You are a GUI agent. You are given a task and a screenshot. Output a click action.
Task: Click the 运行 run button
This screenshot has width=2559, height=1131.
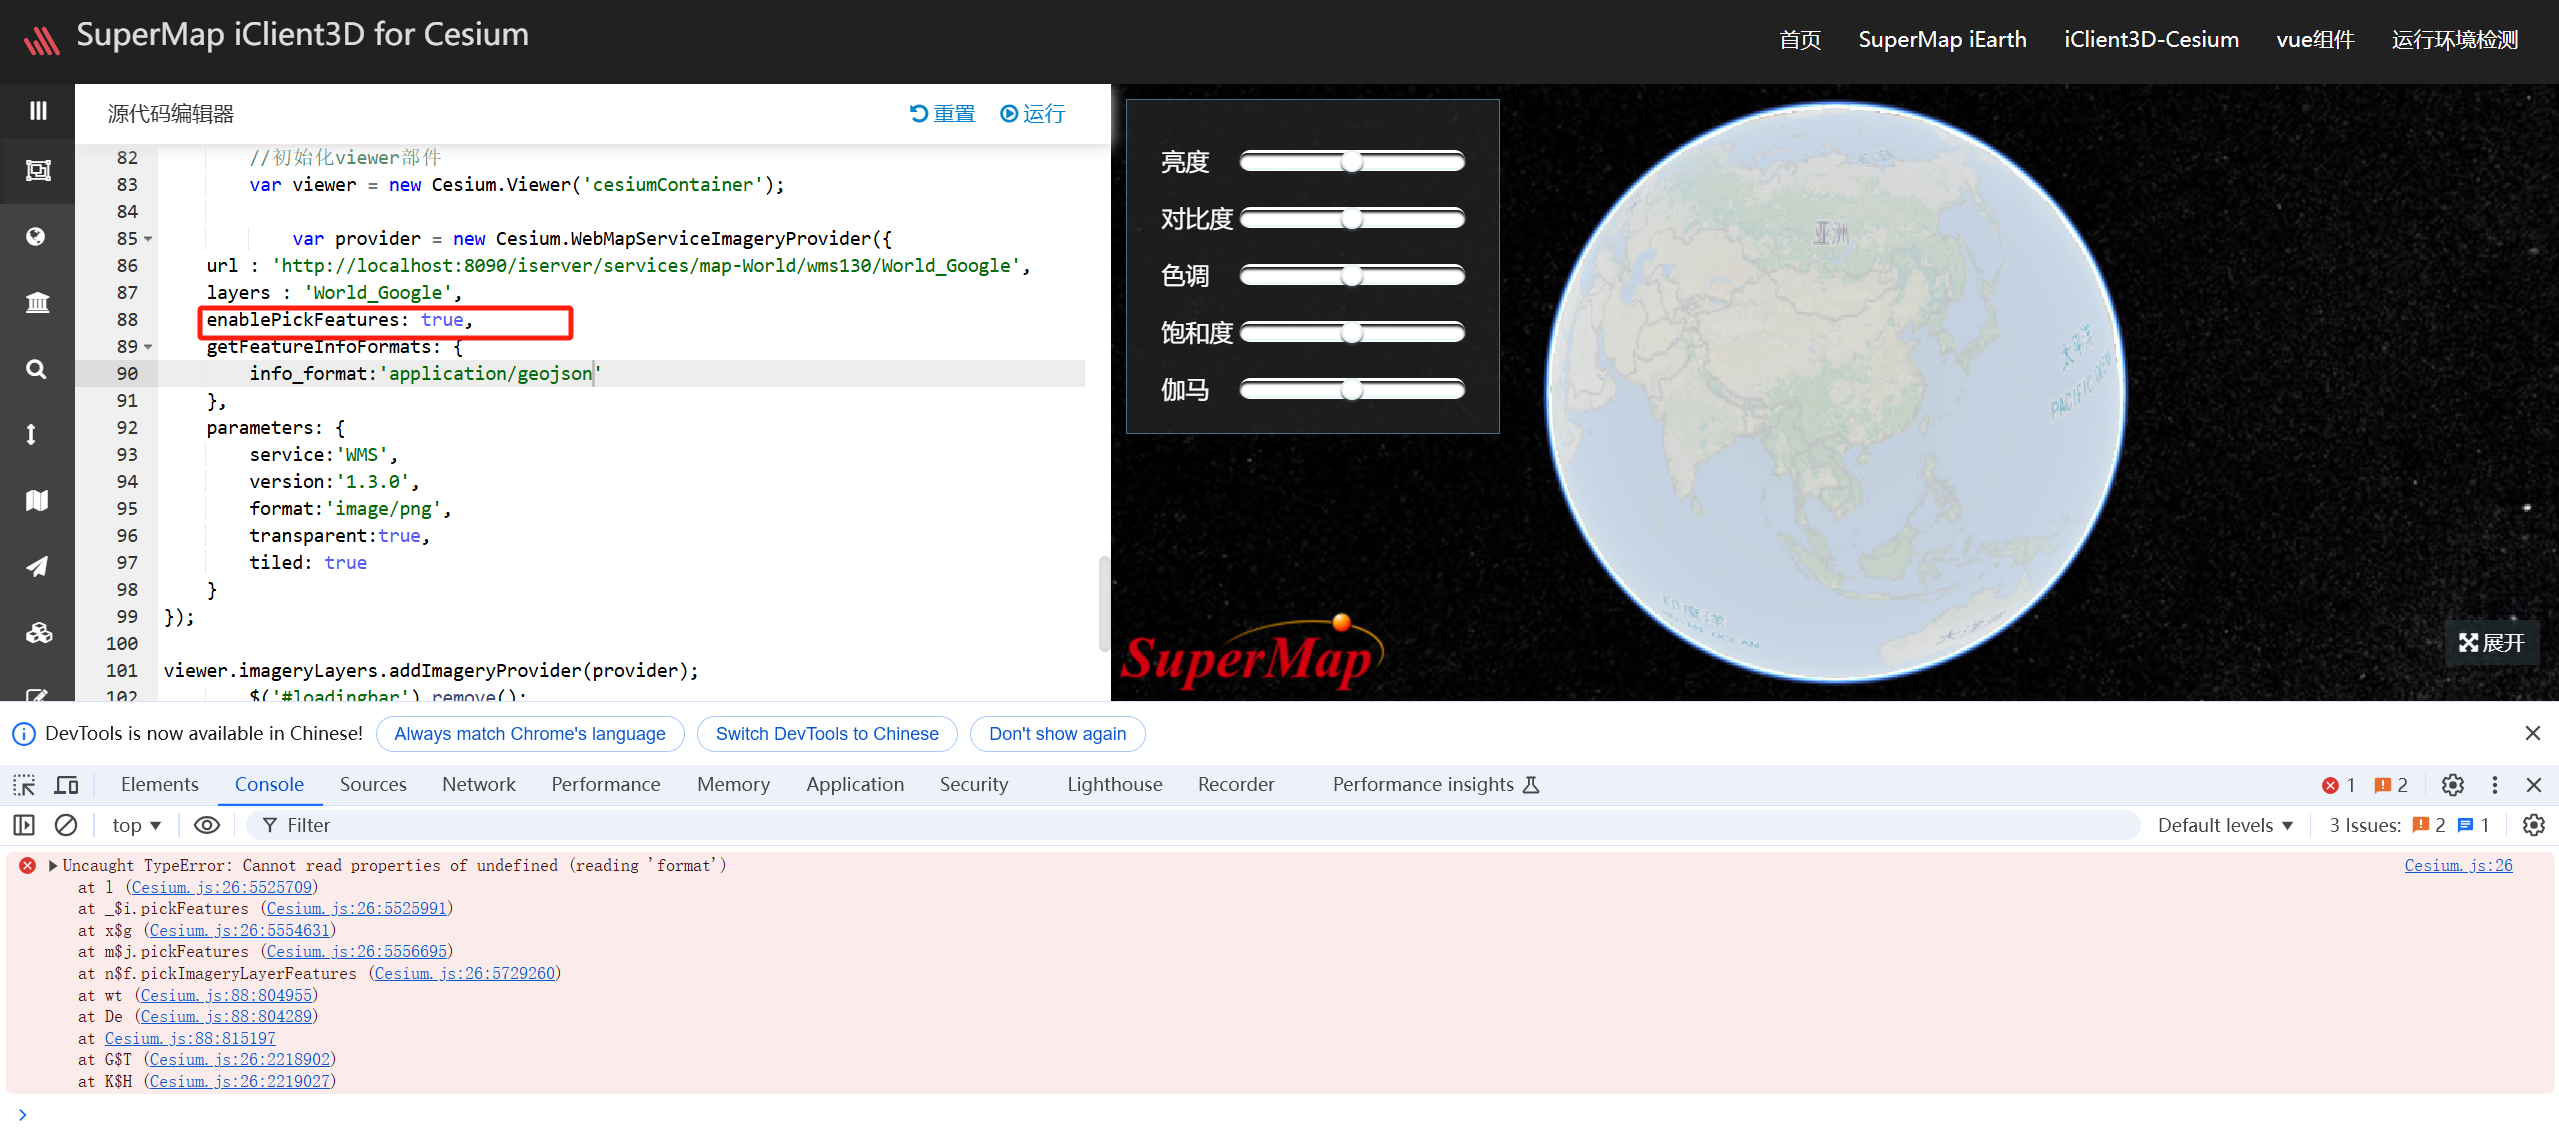tap(1033, 114)
